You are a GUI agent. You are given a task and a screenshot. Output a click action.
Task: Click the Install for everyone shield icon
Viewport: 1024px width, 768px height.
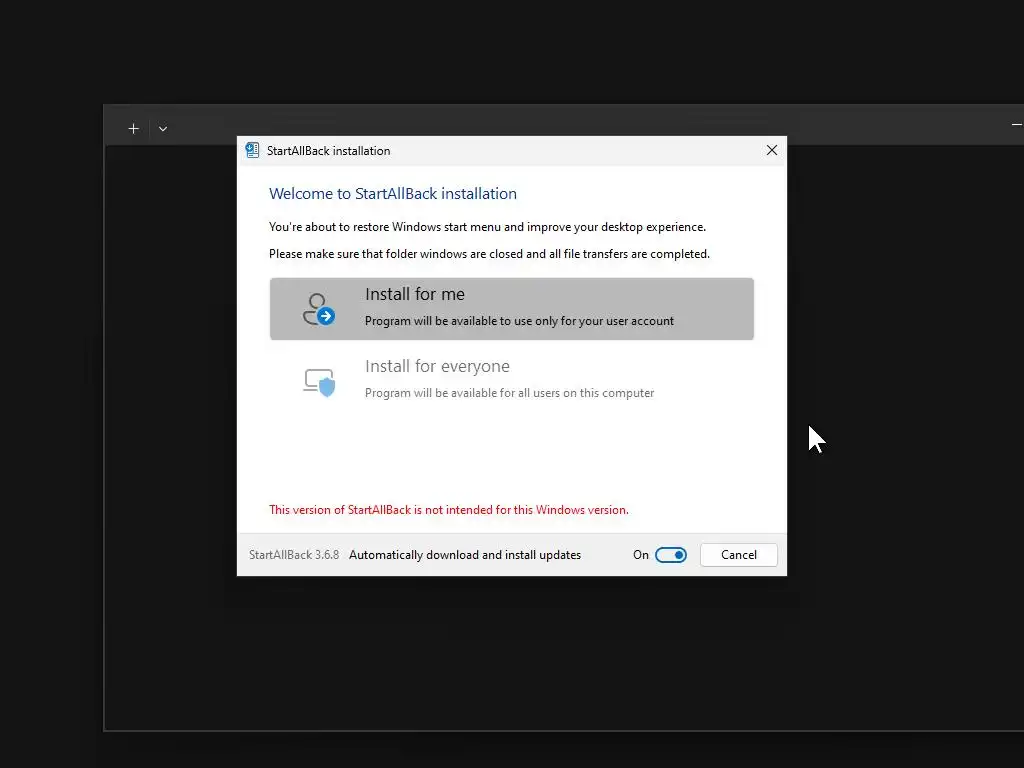pyautogui.click(x=319, y=382)
